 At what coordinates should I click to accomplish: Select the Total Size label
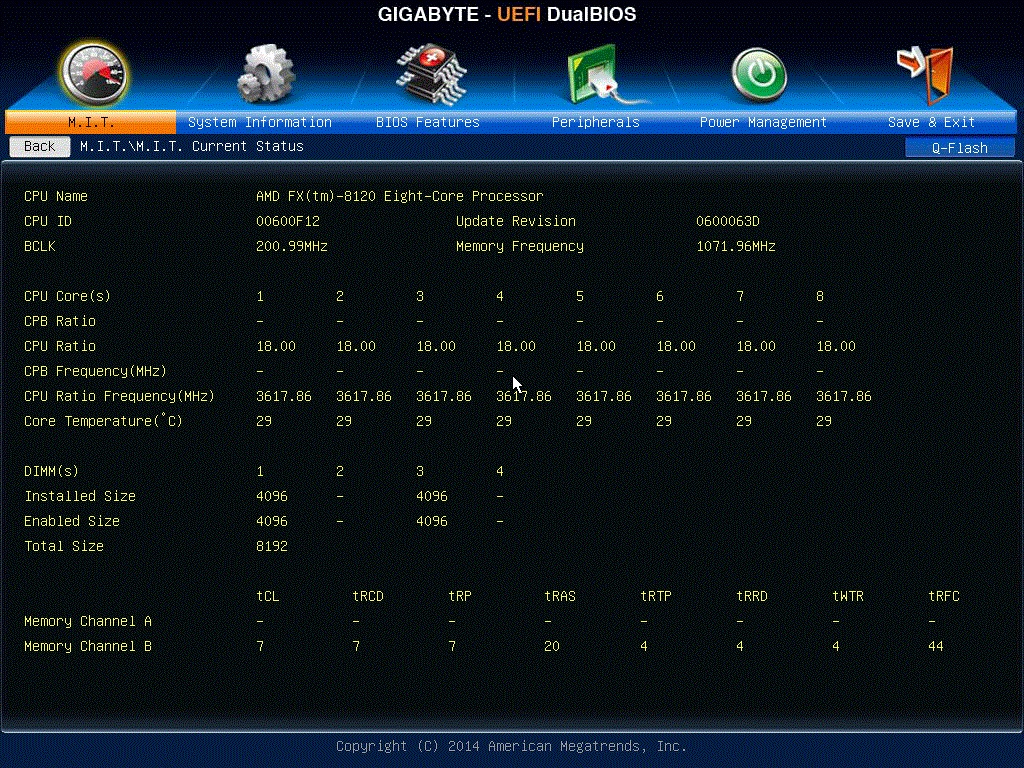pyautogui.click(x=63, y=546)
